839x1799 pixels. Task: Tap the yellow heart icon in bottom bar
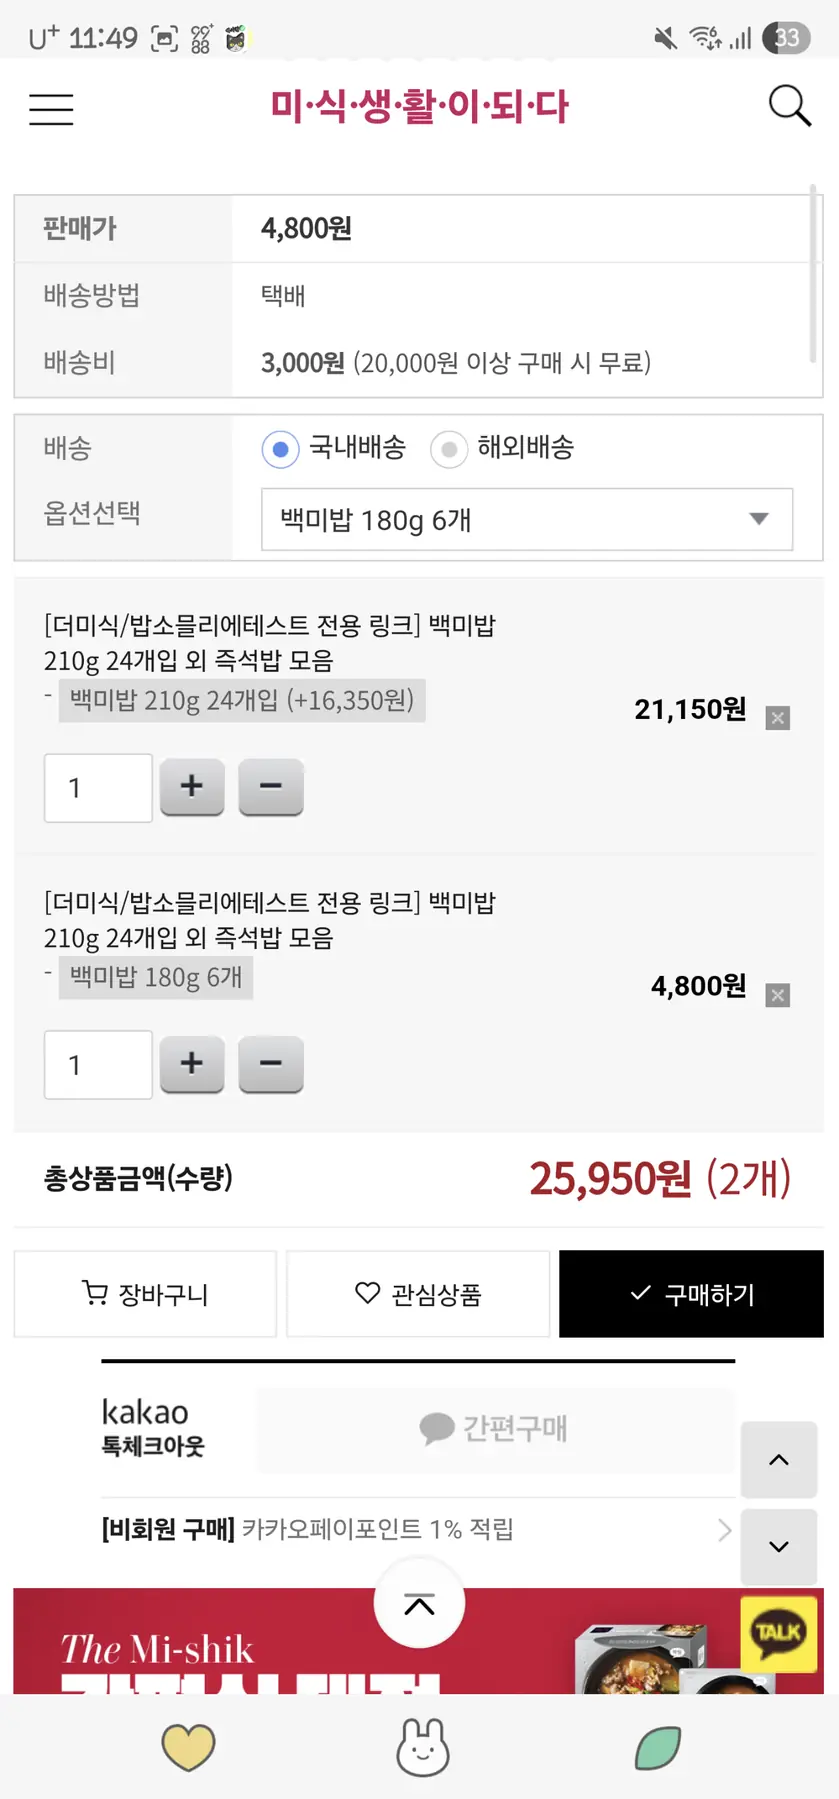[188, 1747]
